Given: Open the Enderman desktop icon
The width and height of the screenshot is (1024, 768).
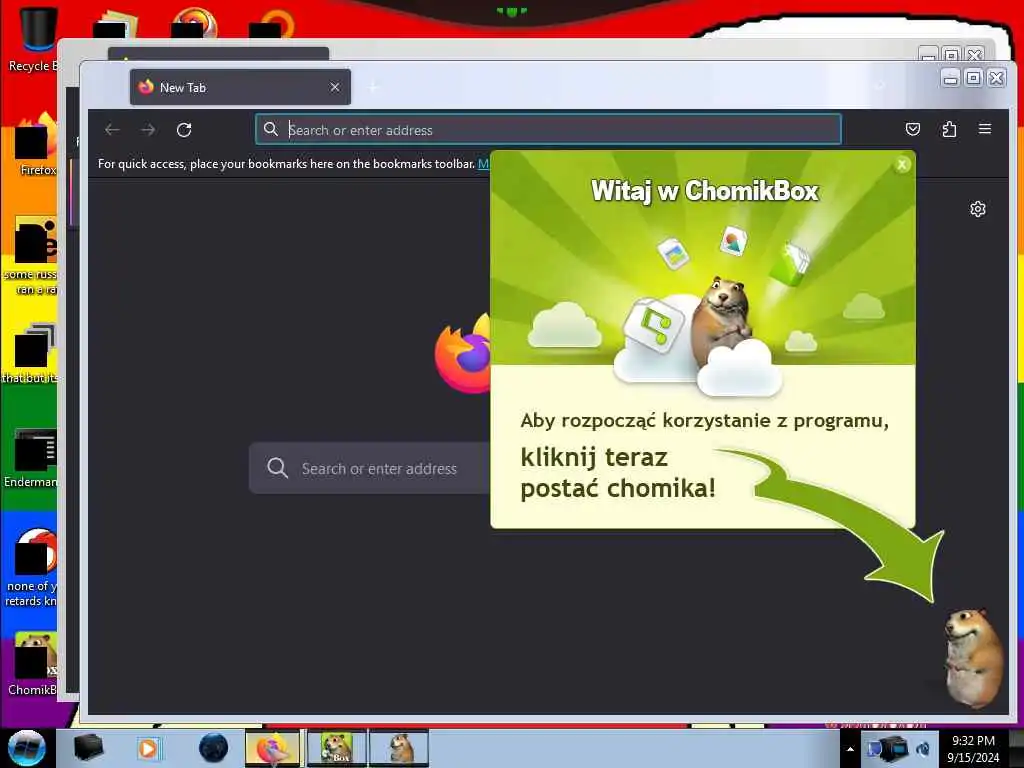Looking at the screenshot, I should pyautogui.click(x=31, y=458).
